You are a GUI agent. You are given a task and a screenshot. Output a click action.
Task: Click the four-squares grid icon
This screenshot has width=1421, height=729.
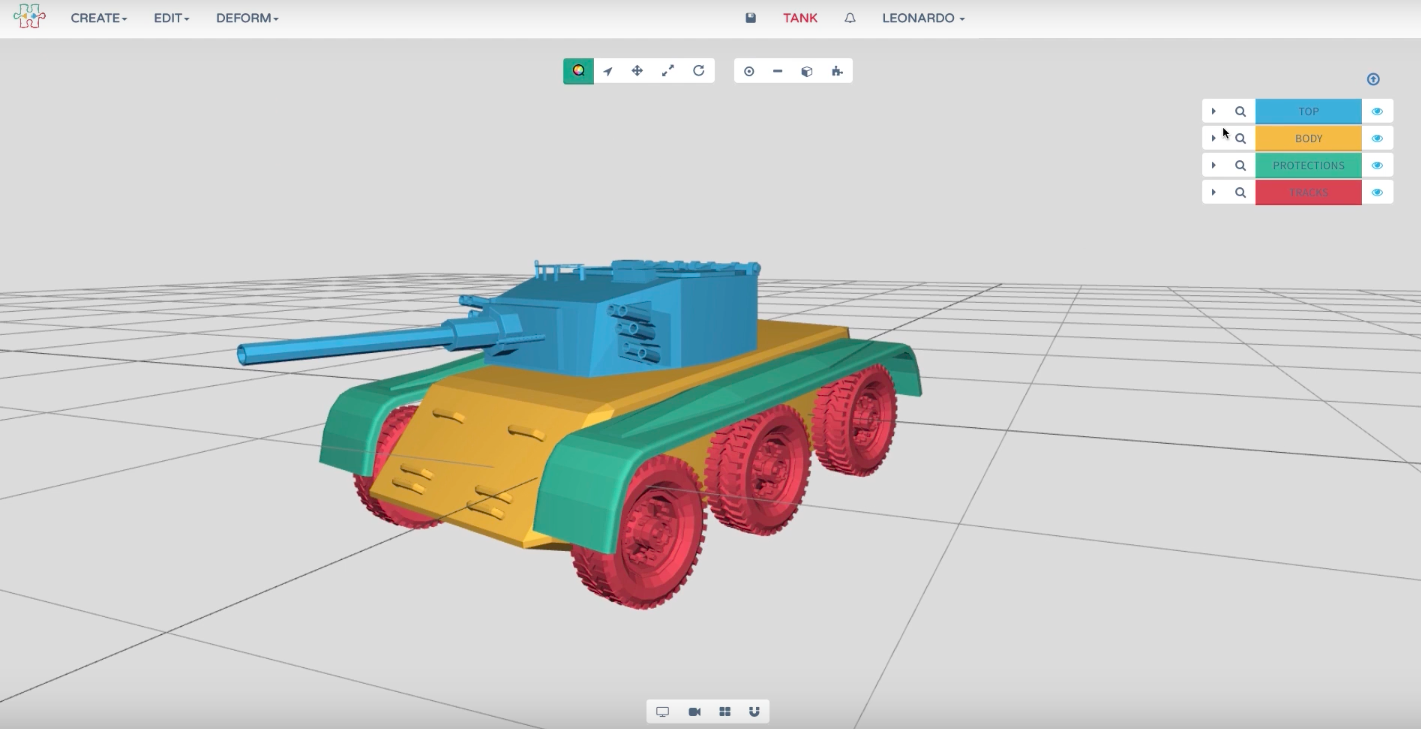(x=725, y=712)
